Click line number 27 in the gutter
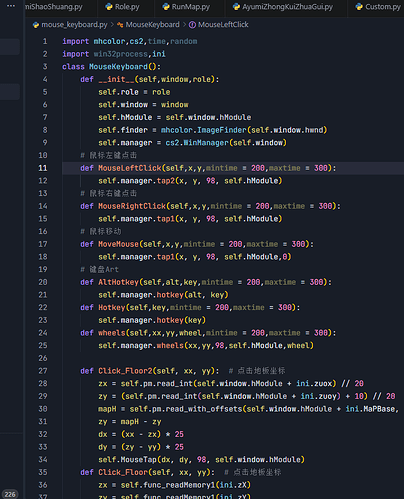 43,371
